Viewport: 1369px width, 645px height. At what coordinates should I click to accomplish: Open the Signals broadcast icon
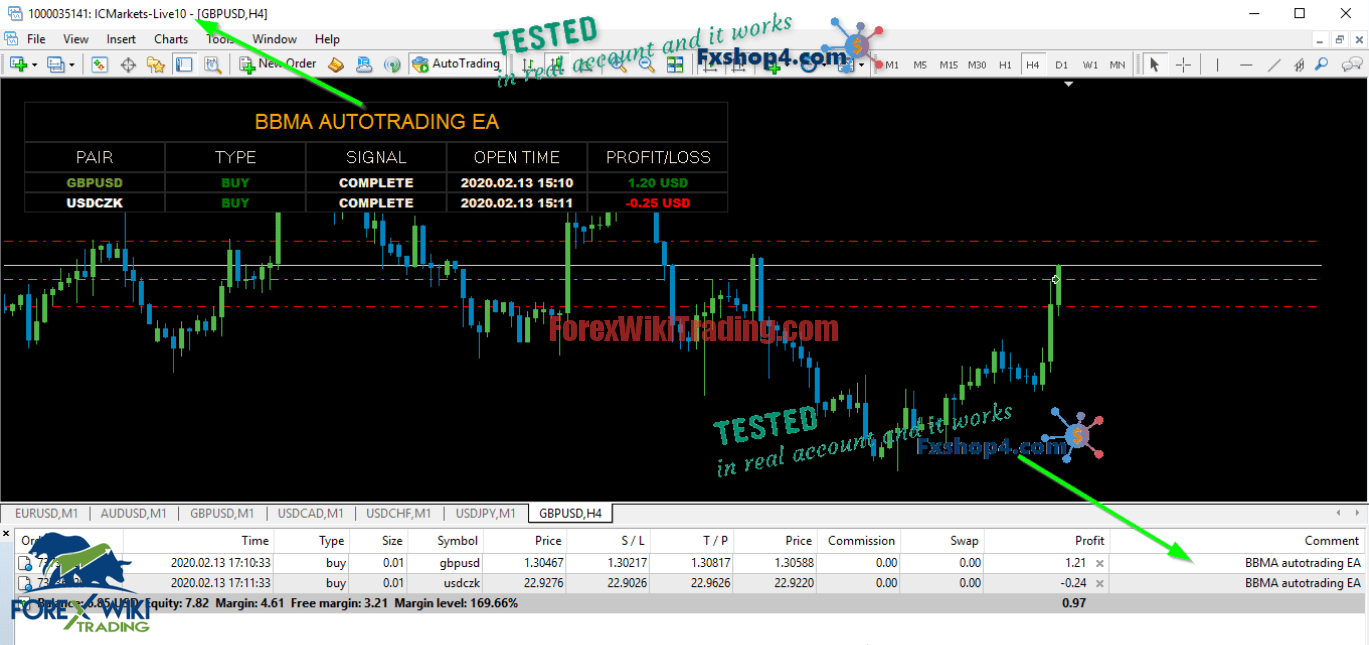(x=392, y=64)
